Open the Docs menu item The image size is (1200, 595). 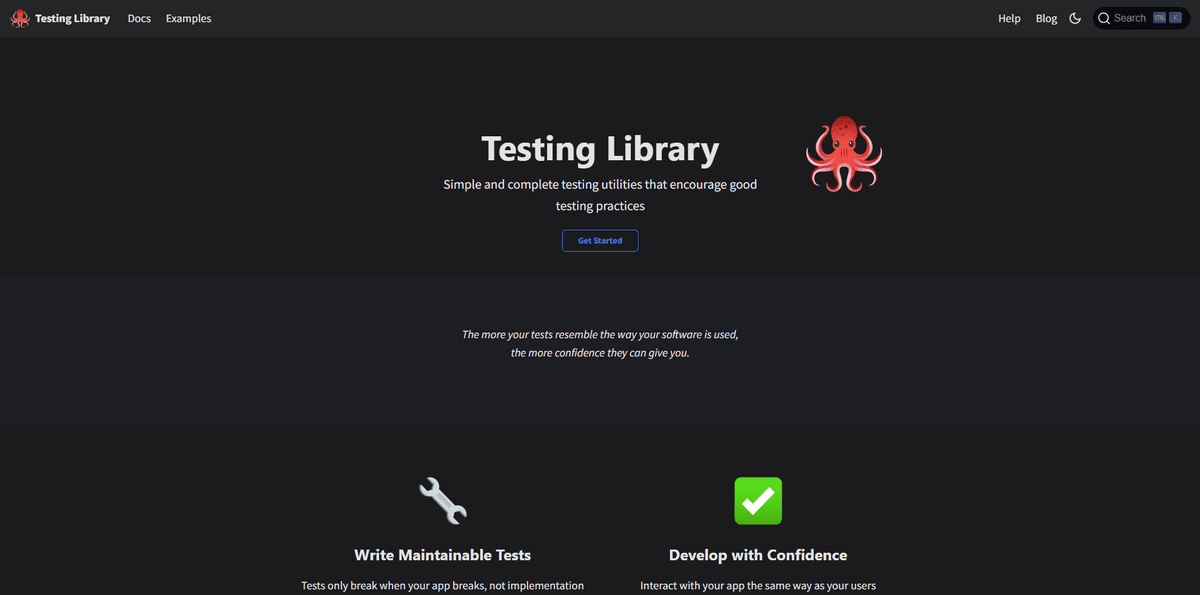pyautogui.click(x=139, y=18)
